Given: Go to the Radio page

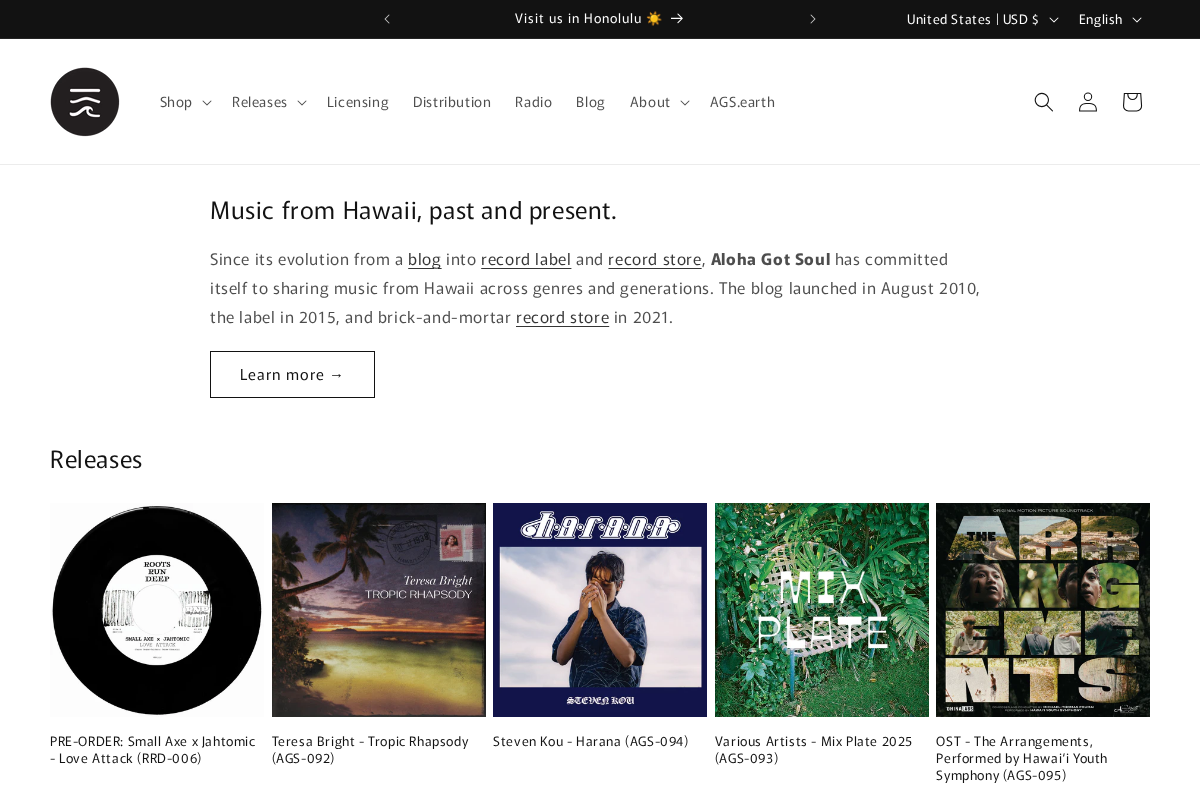Looking at the screenshot, I should 534,101.
